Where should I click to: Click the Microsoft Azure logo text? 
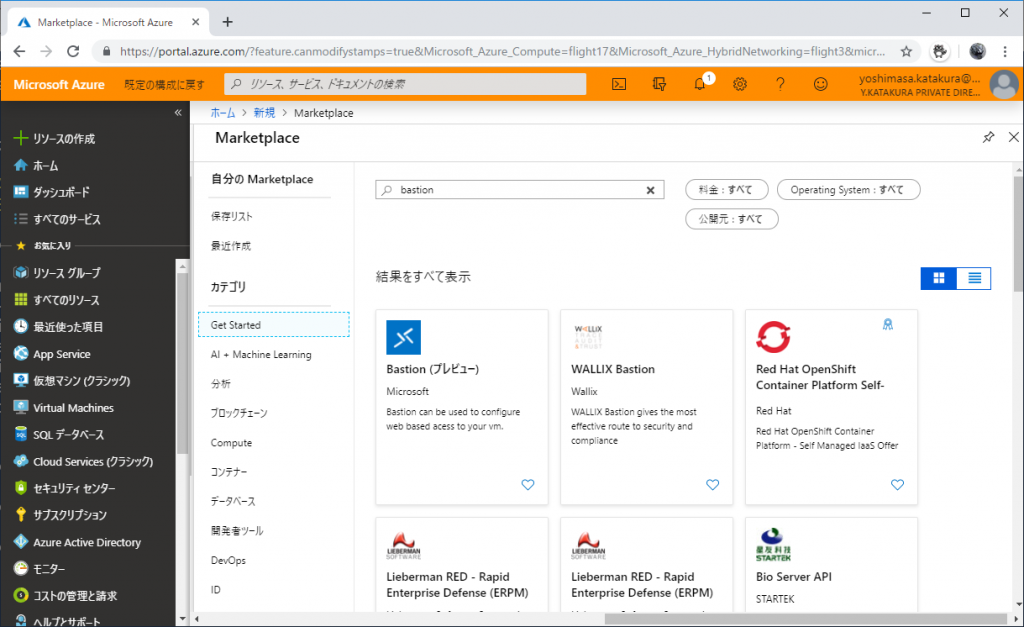tap(59, 84)
